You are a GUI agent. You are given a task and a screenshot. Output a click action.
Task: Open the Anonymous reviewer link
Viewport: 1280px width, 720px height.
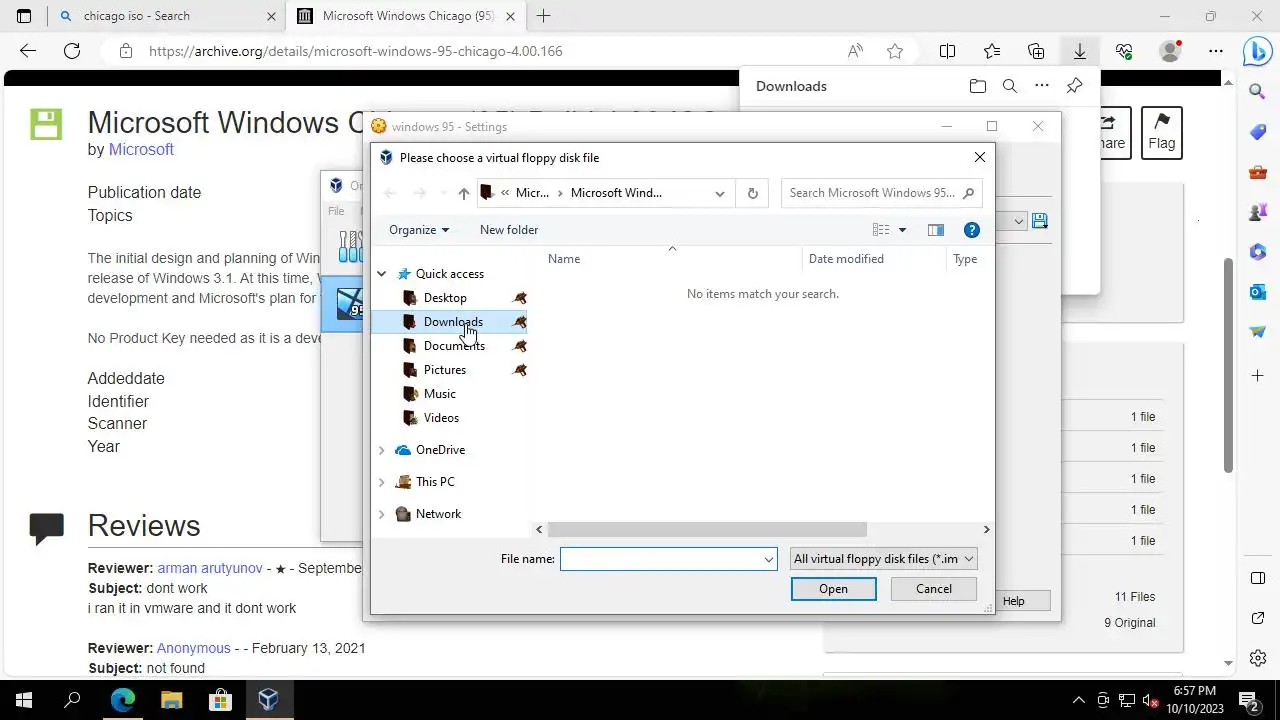(193, 648)
